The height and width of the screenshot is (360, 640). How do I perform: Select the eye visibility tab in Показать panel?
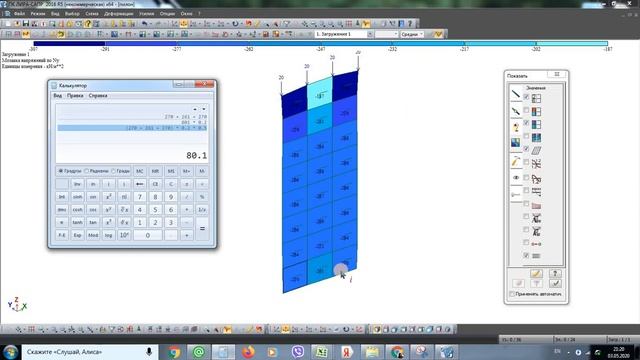(x=516, y=178)
